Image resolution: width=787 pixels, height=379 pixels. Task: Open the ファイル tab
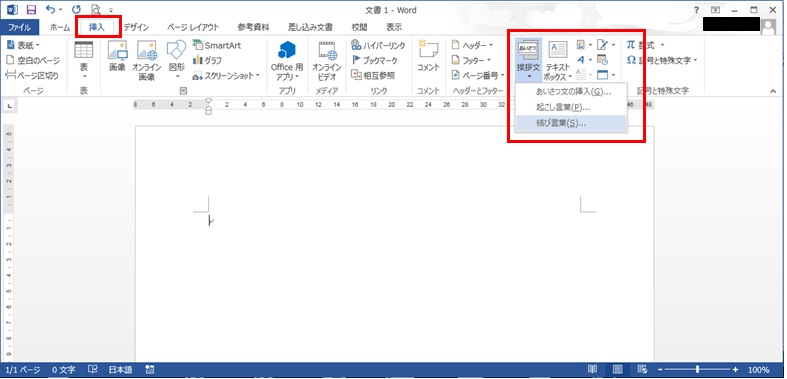[19, 27]
